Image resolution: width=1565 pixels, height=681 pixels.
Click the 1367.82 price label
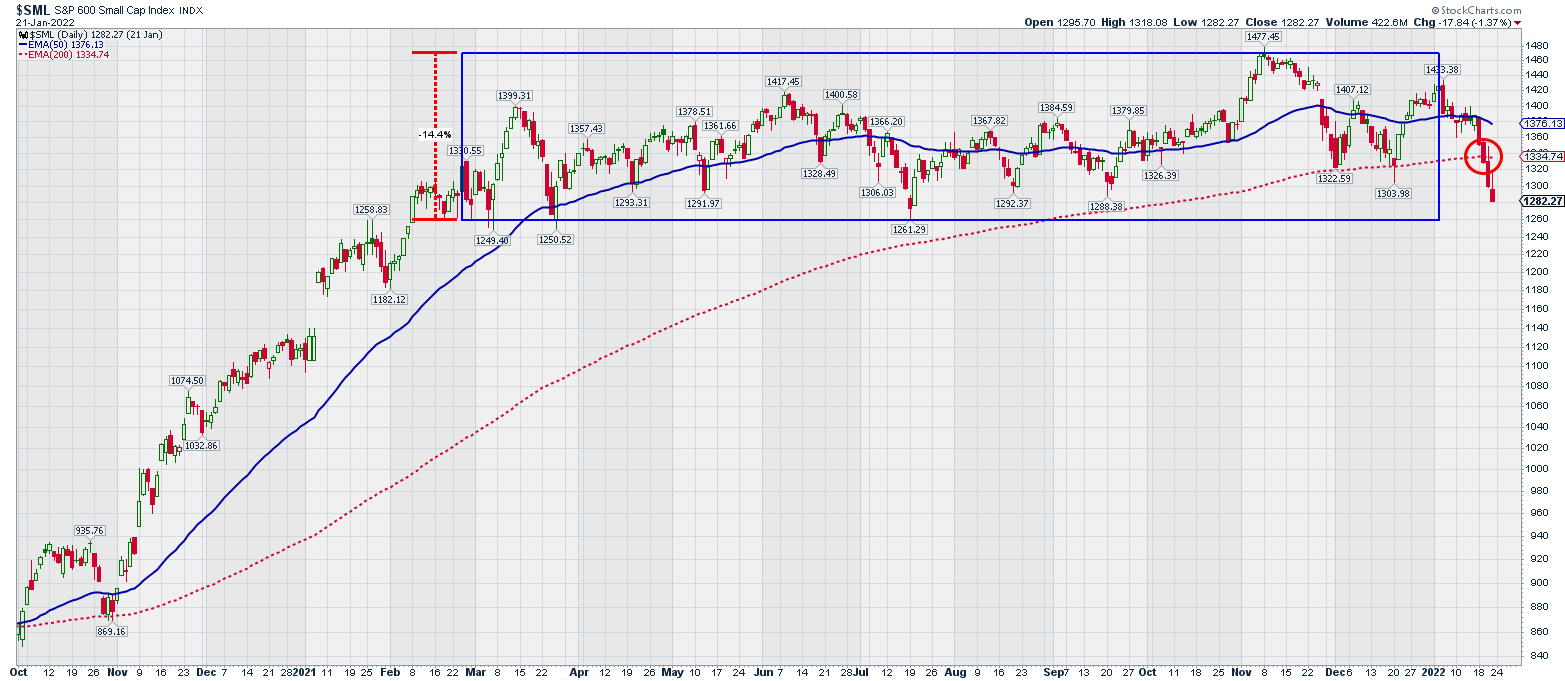(988, 120)
